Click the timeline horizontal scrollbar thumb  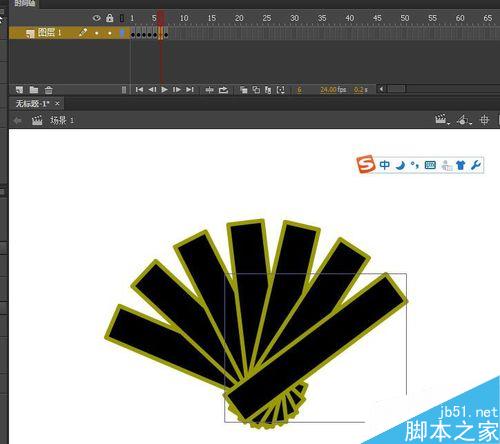point(397,89)
